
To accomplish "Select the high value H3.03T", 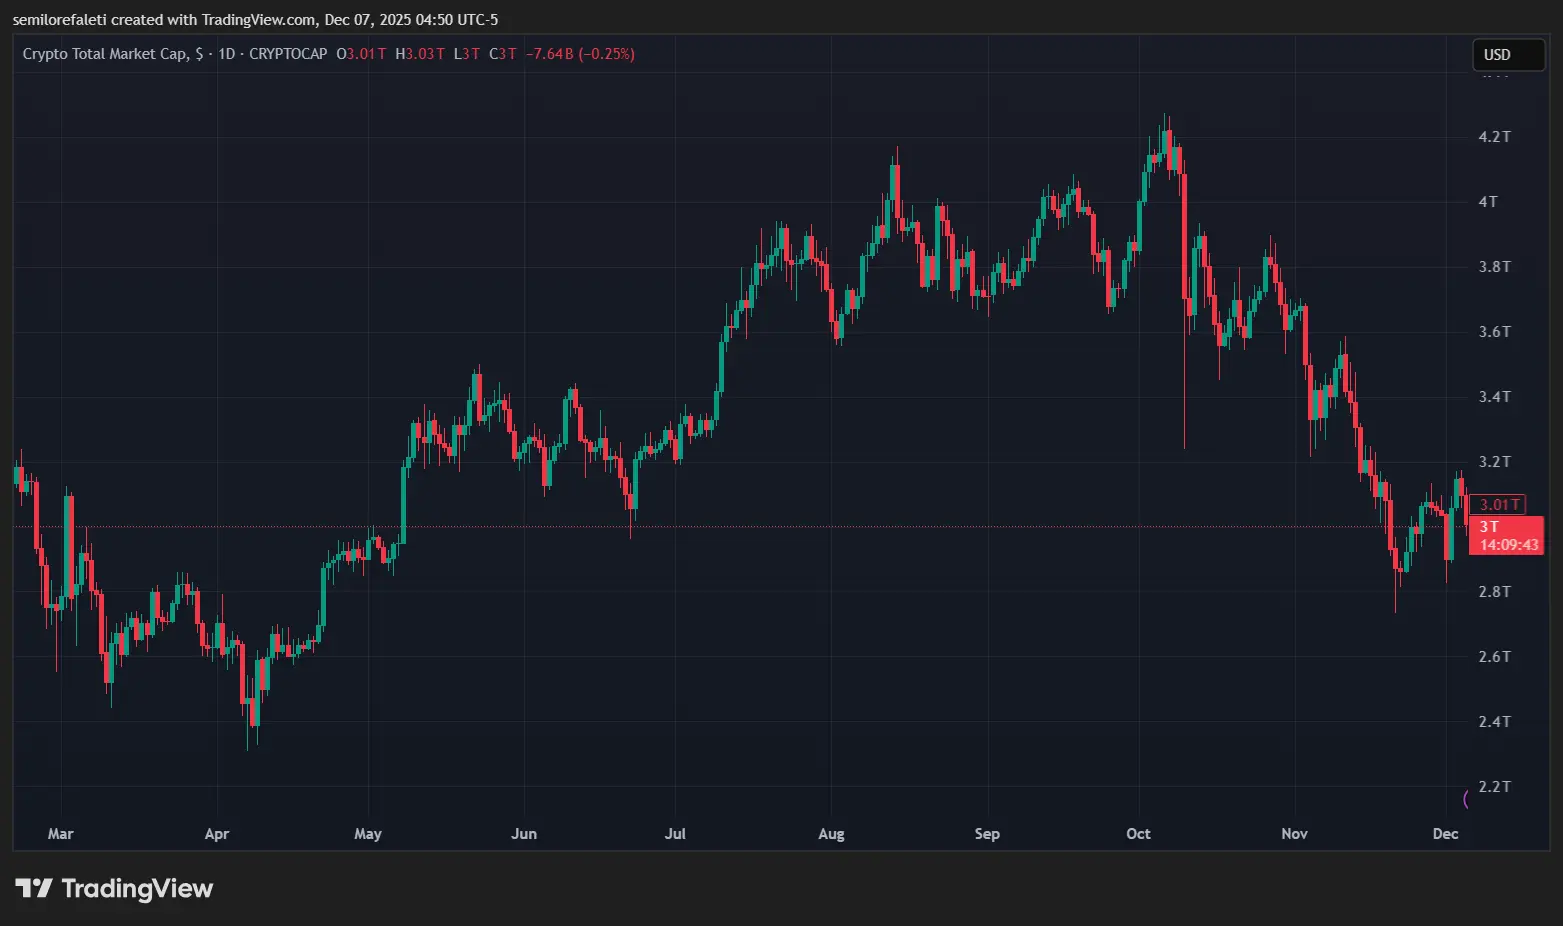I will 420,54.
